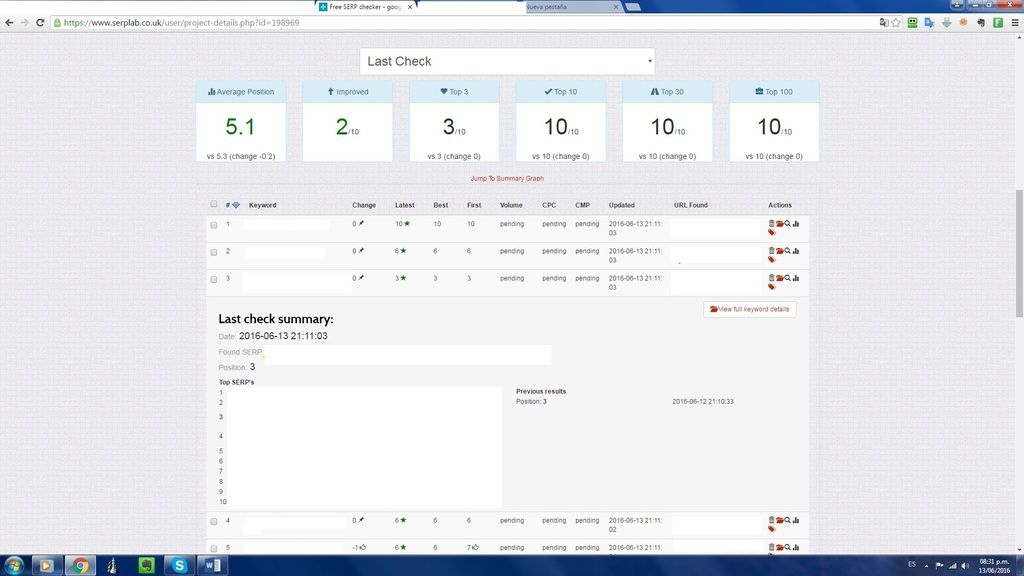Show the bar chart for row 4
The image size is (1024, 576).
(x=795, y=520)
